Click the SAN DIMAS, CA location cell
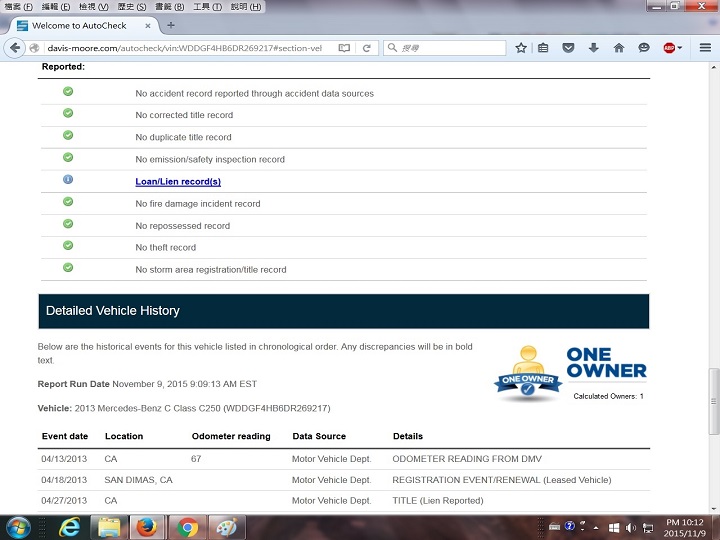This screenshot has height=540, width=720. 138,480
